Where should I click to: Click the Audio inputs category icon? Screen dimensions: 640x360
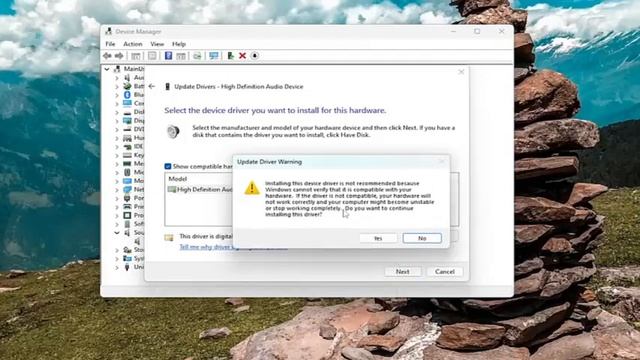[x=127, y=78]
